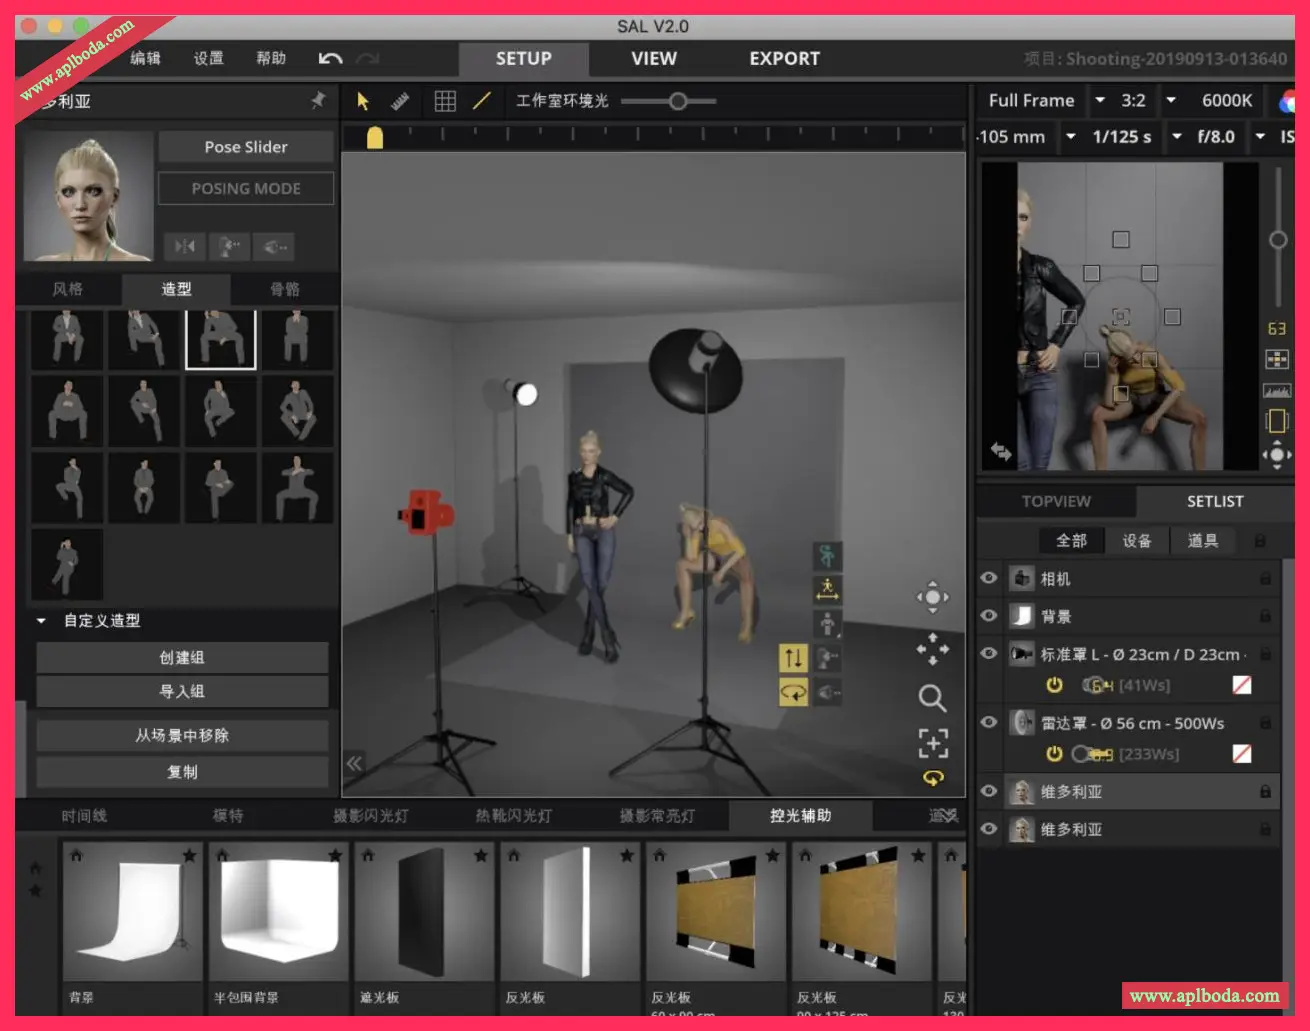The image size is (1310, 1031).
Task: Toggle power of 雷达罩 light
Action: click(x=1054, y=754)
